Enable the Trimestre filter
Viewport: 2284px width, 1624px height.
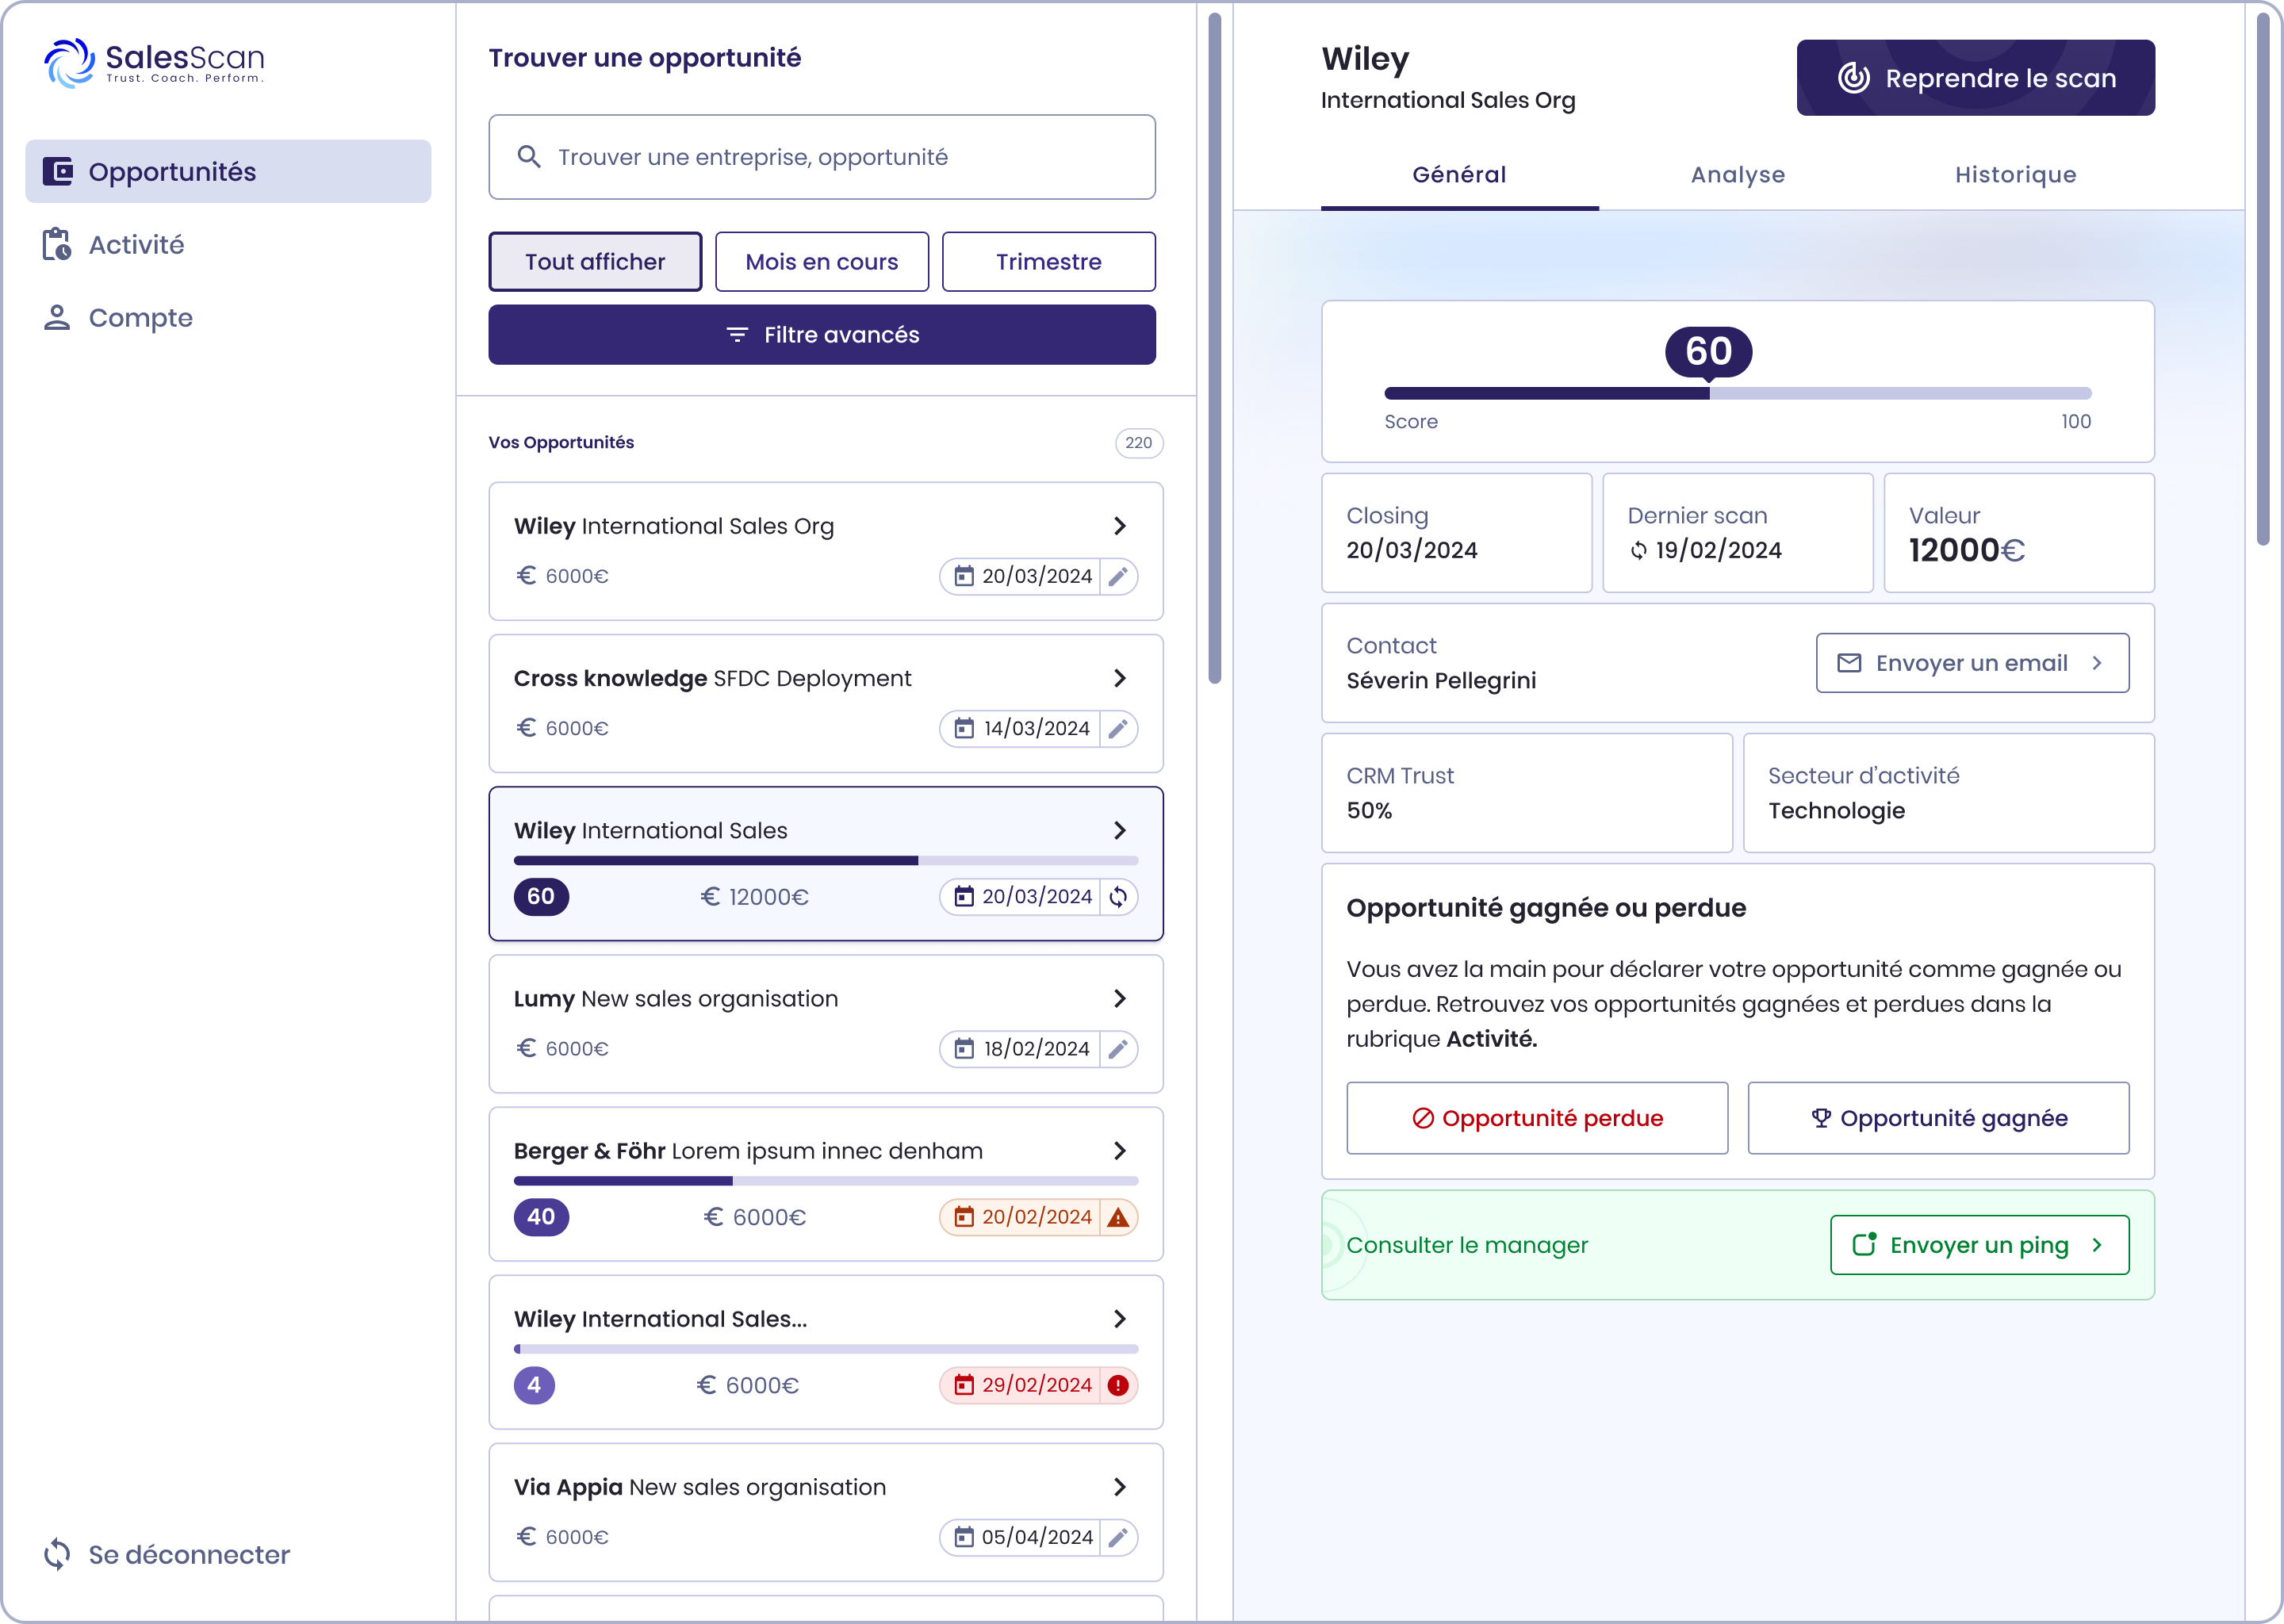[x=1048, y=262]
